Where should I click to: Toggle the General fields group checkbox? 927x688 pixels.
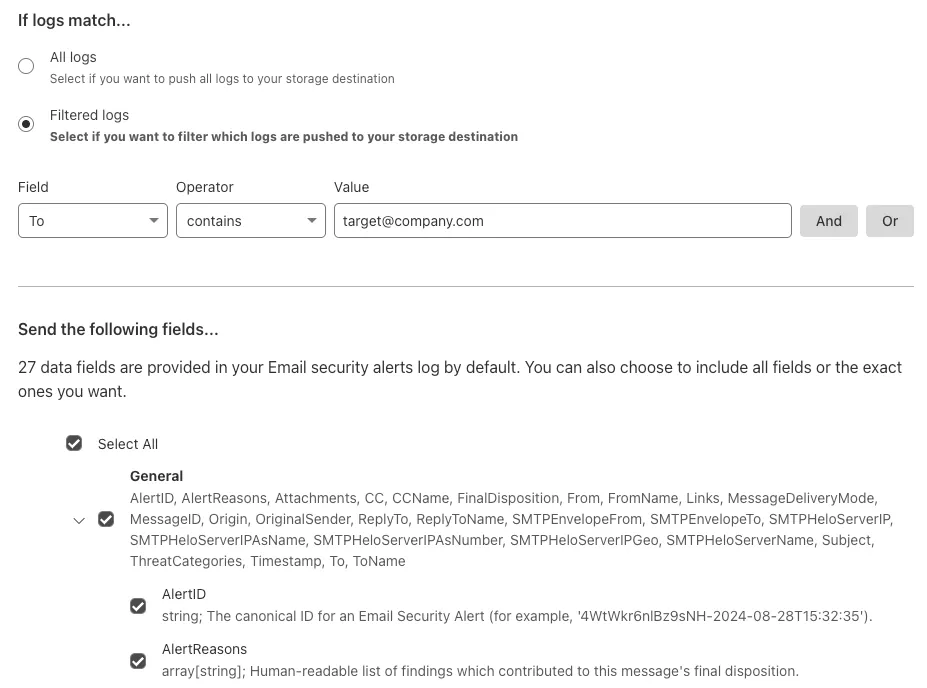click(106, 519)
